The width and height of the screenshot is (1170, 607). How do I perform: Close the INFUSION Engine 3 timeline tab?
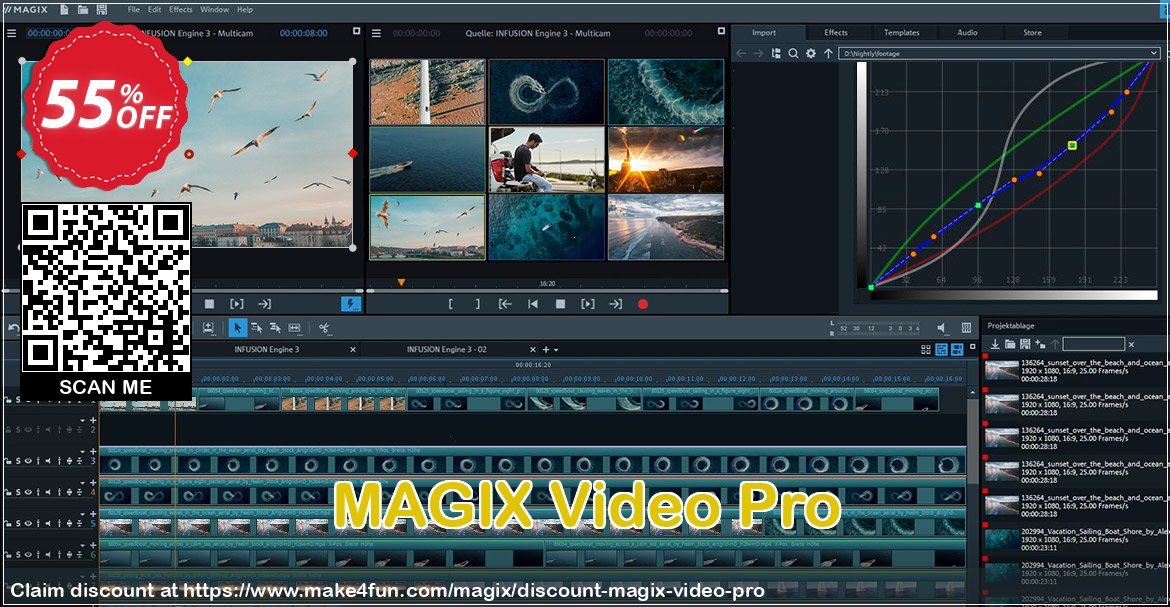[x=353, y=349]
